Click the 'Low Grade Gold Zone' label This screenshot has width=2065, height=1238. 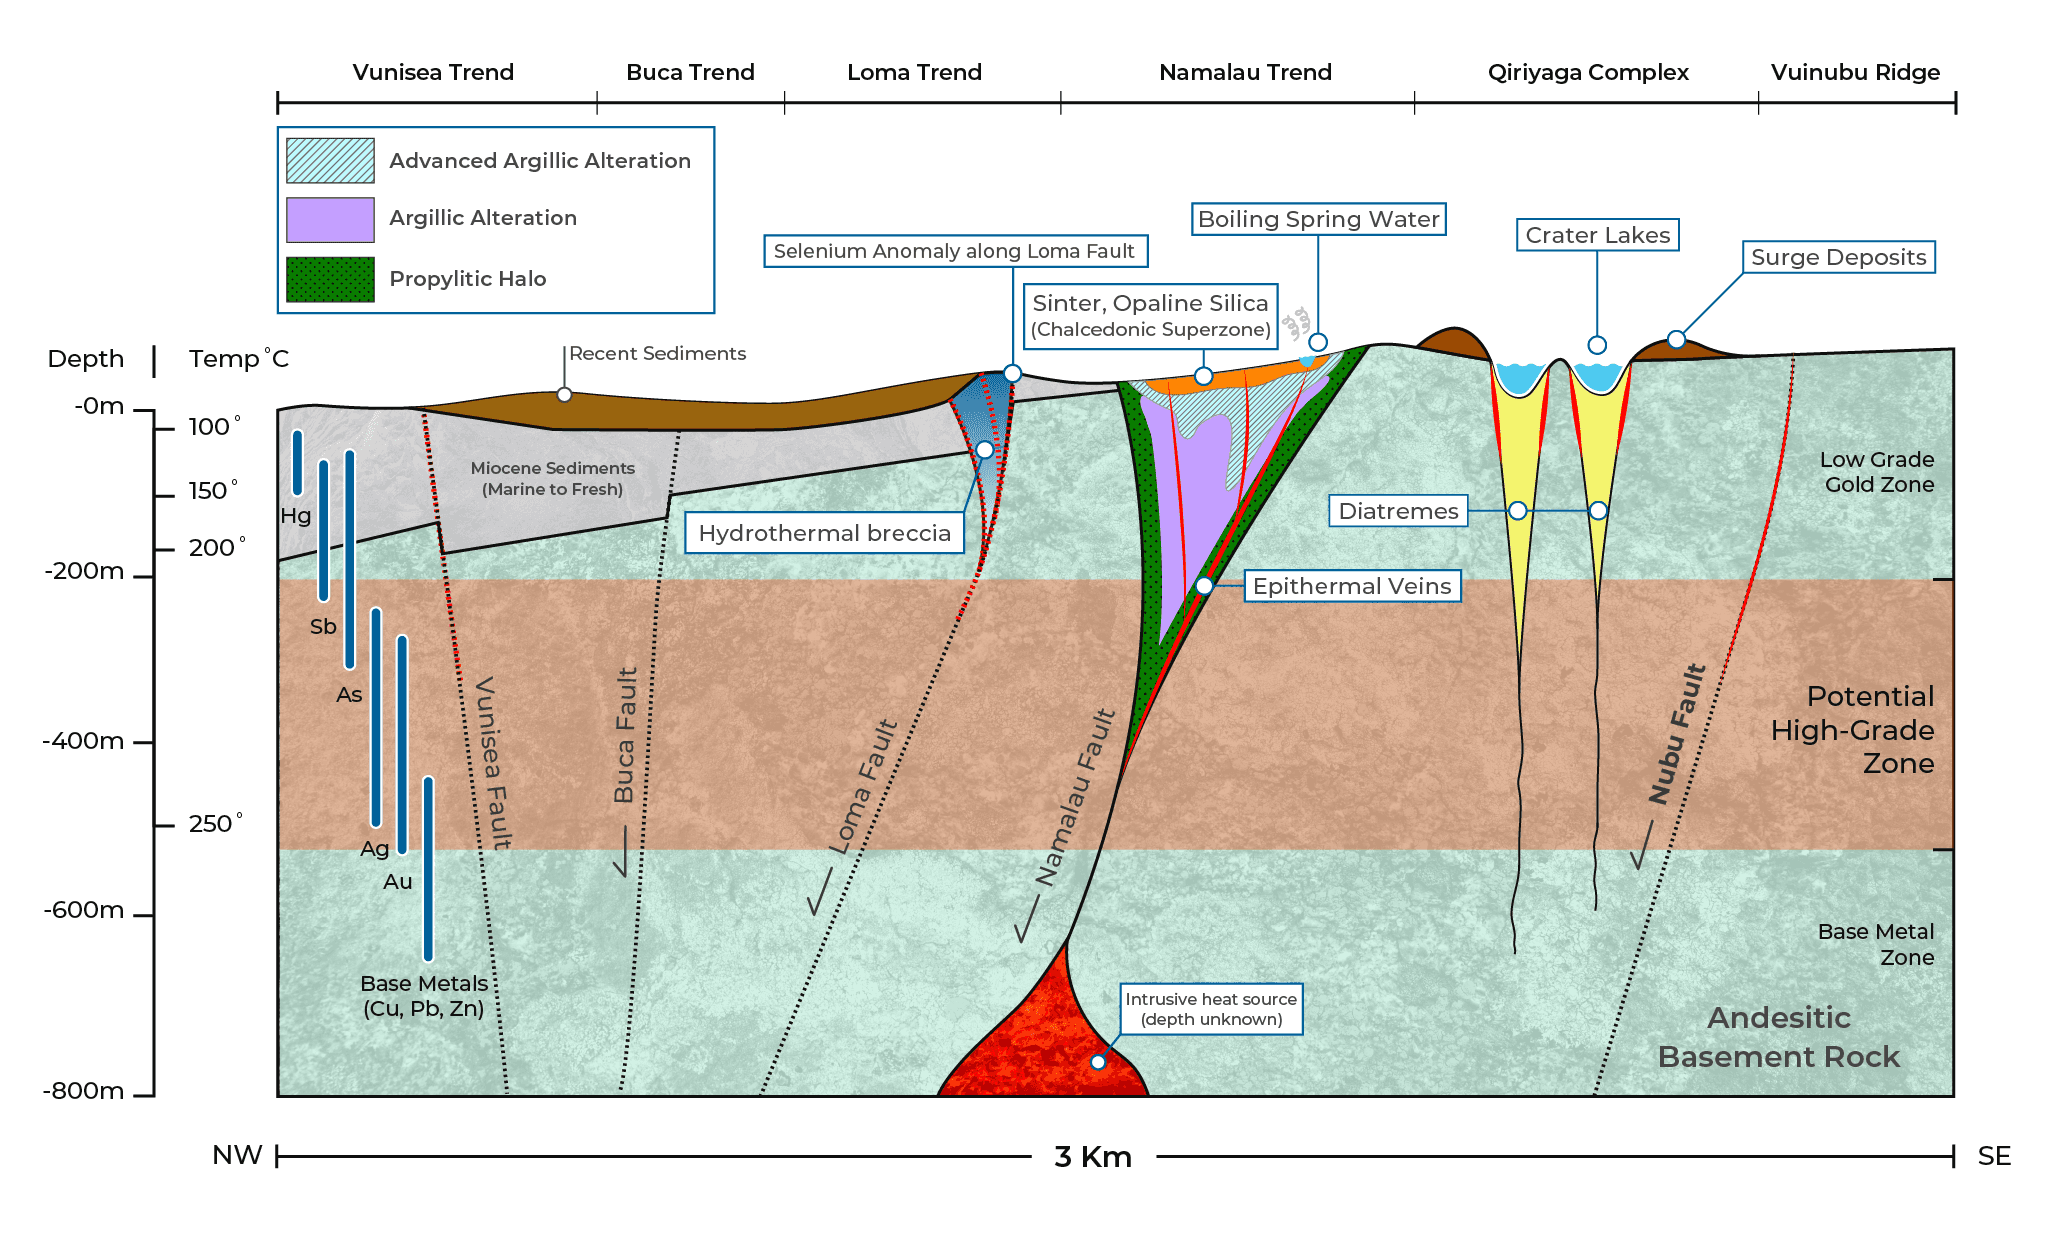click(1877, 472)
